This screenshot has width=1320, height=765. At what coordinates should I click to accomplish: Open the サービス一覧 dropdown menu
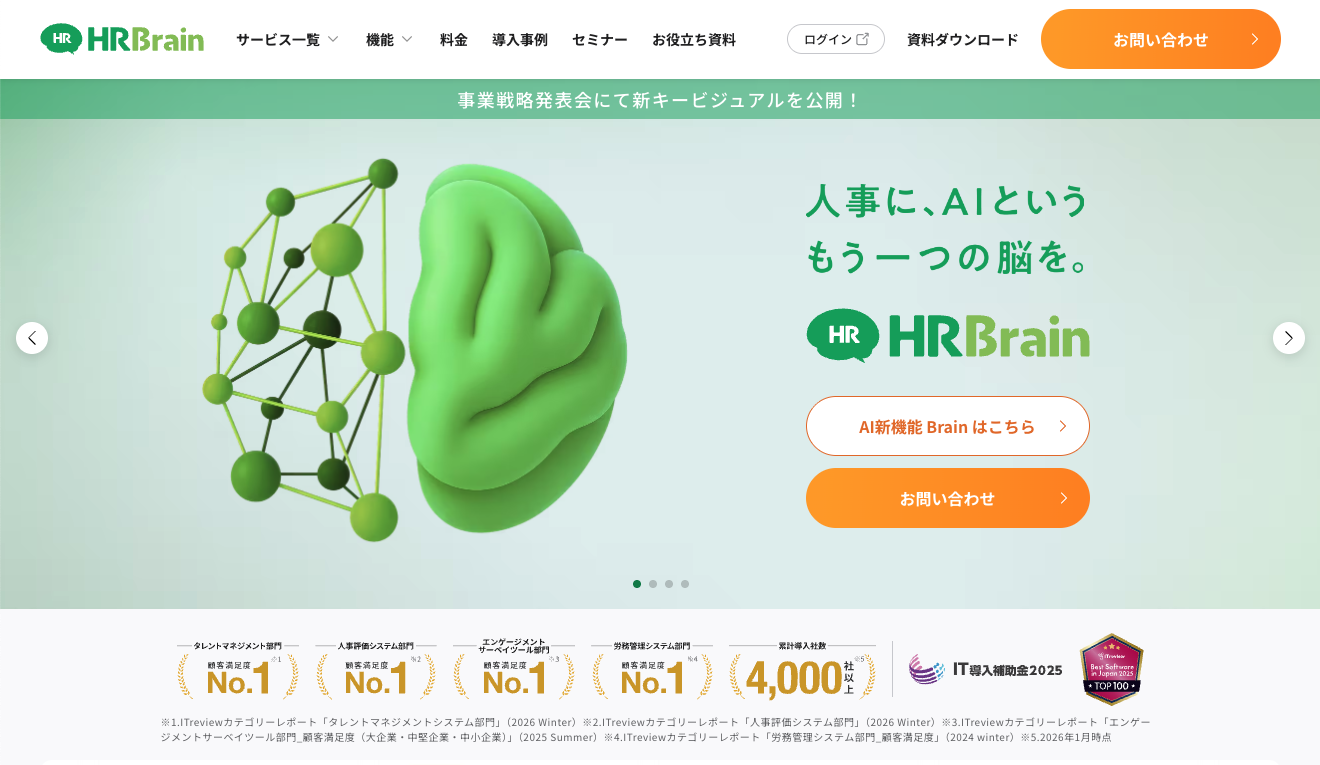(x=287, y=39)
